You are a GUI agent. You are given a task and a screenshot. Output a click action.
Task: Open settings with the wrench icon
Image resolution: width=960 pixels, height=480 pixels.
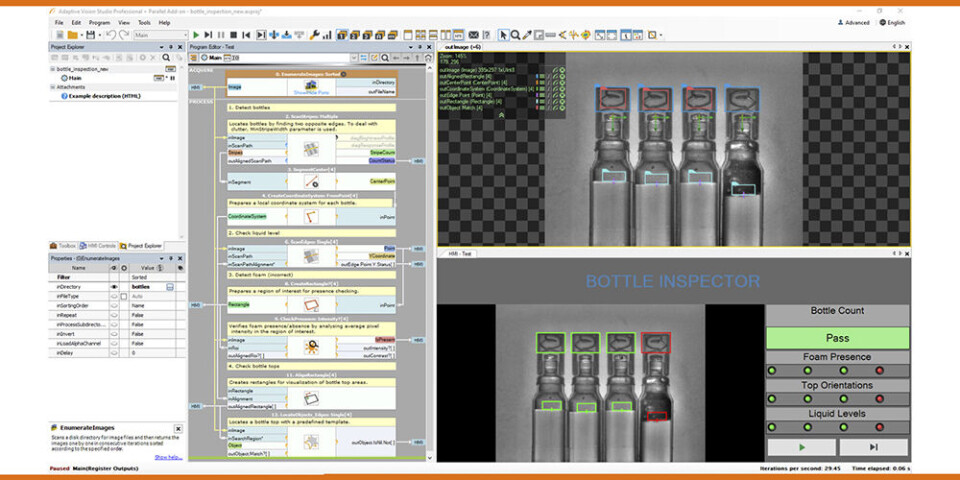[315, 35]
